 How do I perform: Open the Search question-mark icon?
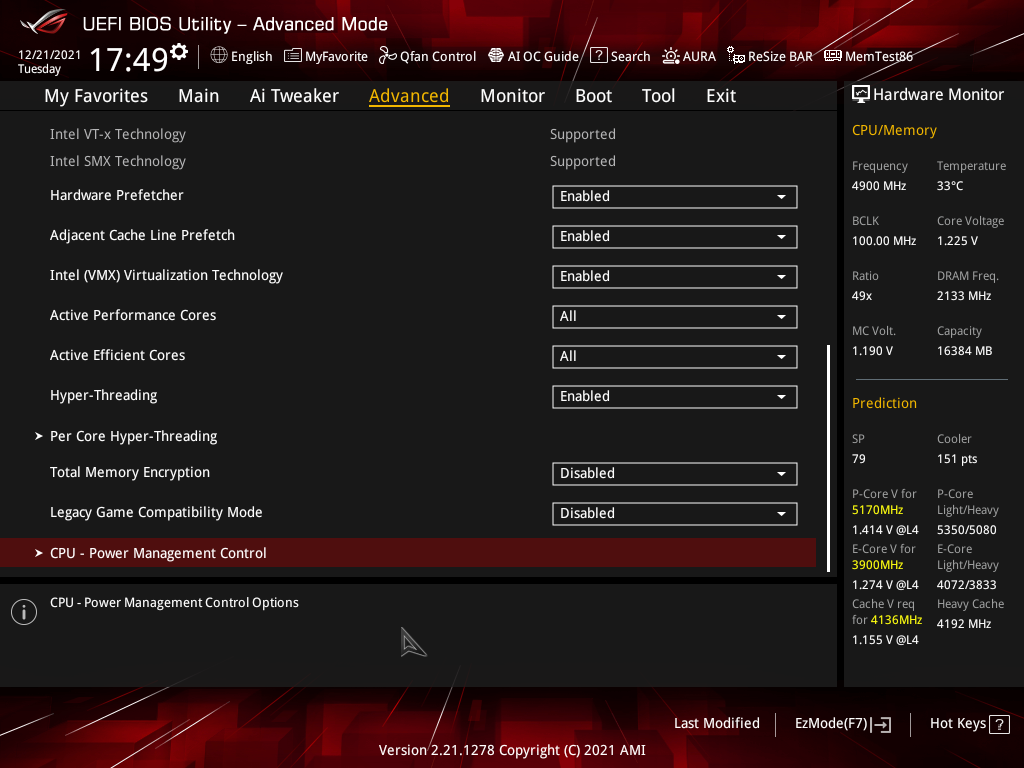(599, 56)
